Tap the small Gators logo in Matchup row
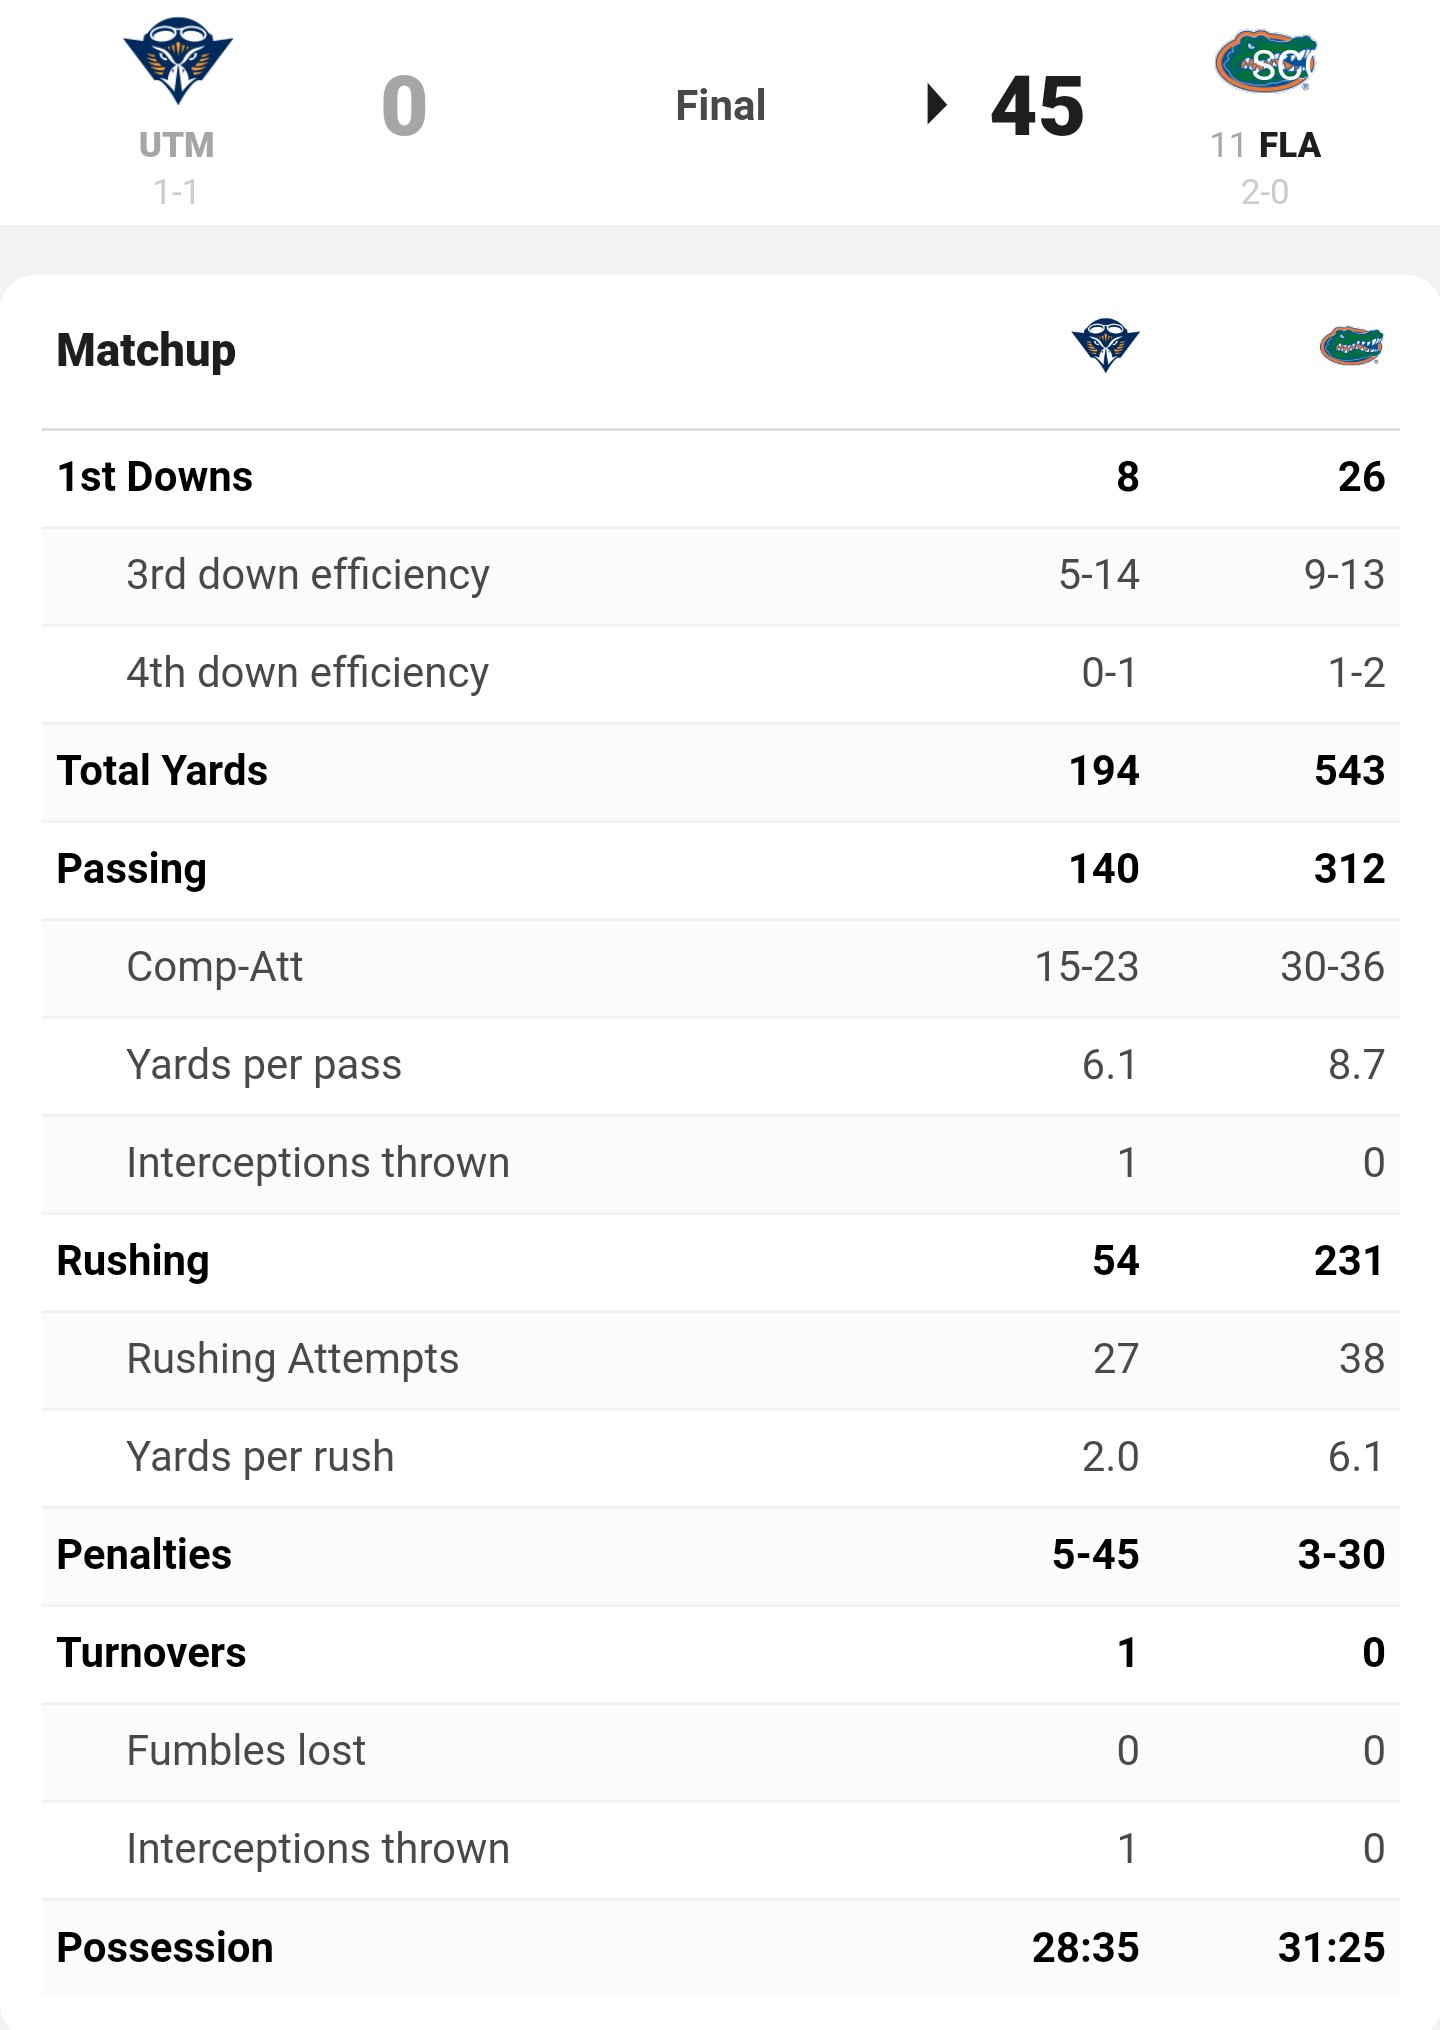This screenshot has width=1440, height=2030. [1351, 346]
